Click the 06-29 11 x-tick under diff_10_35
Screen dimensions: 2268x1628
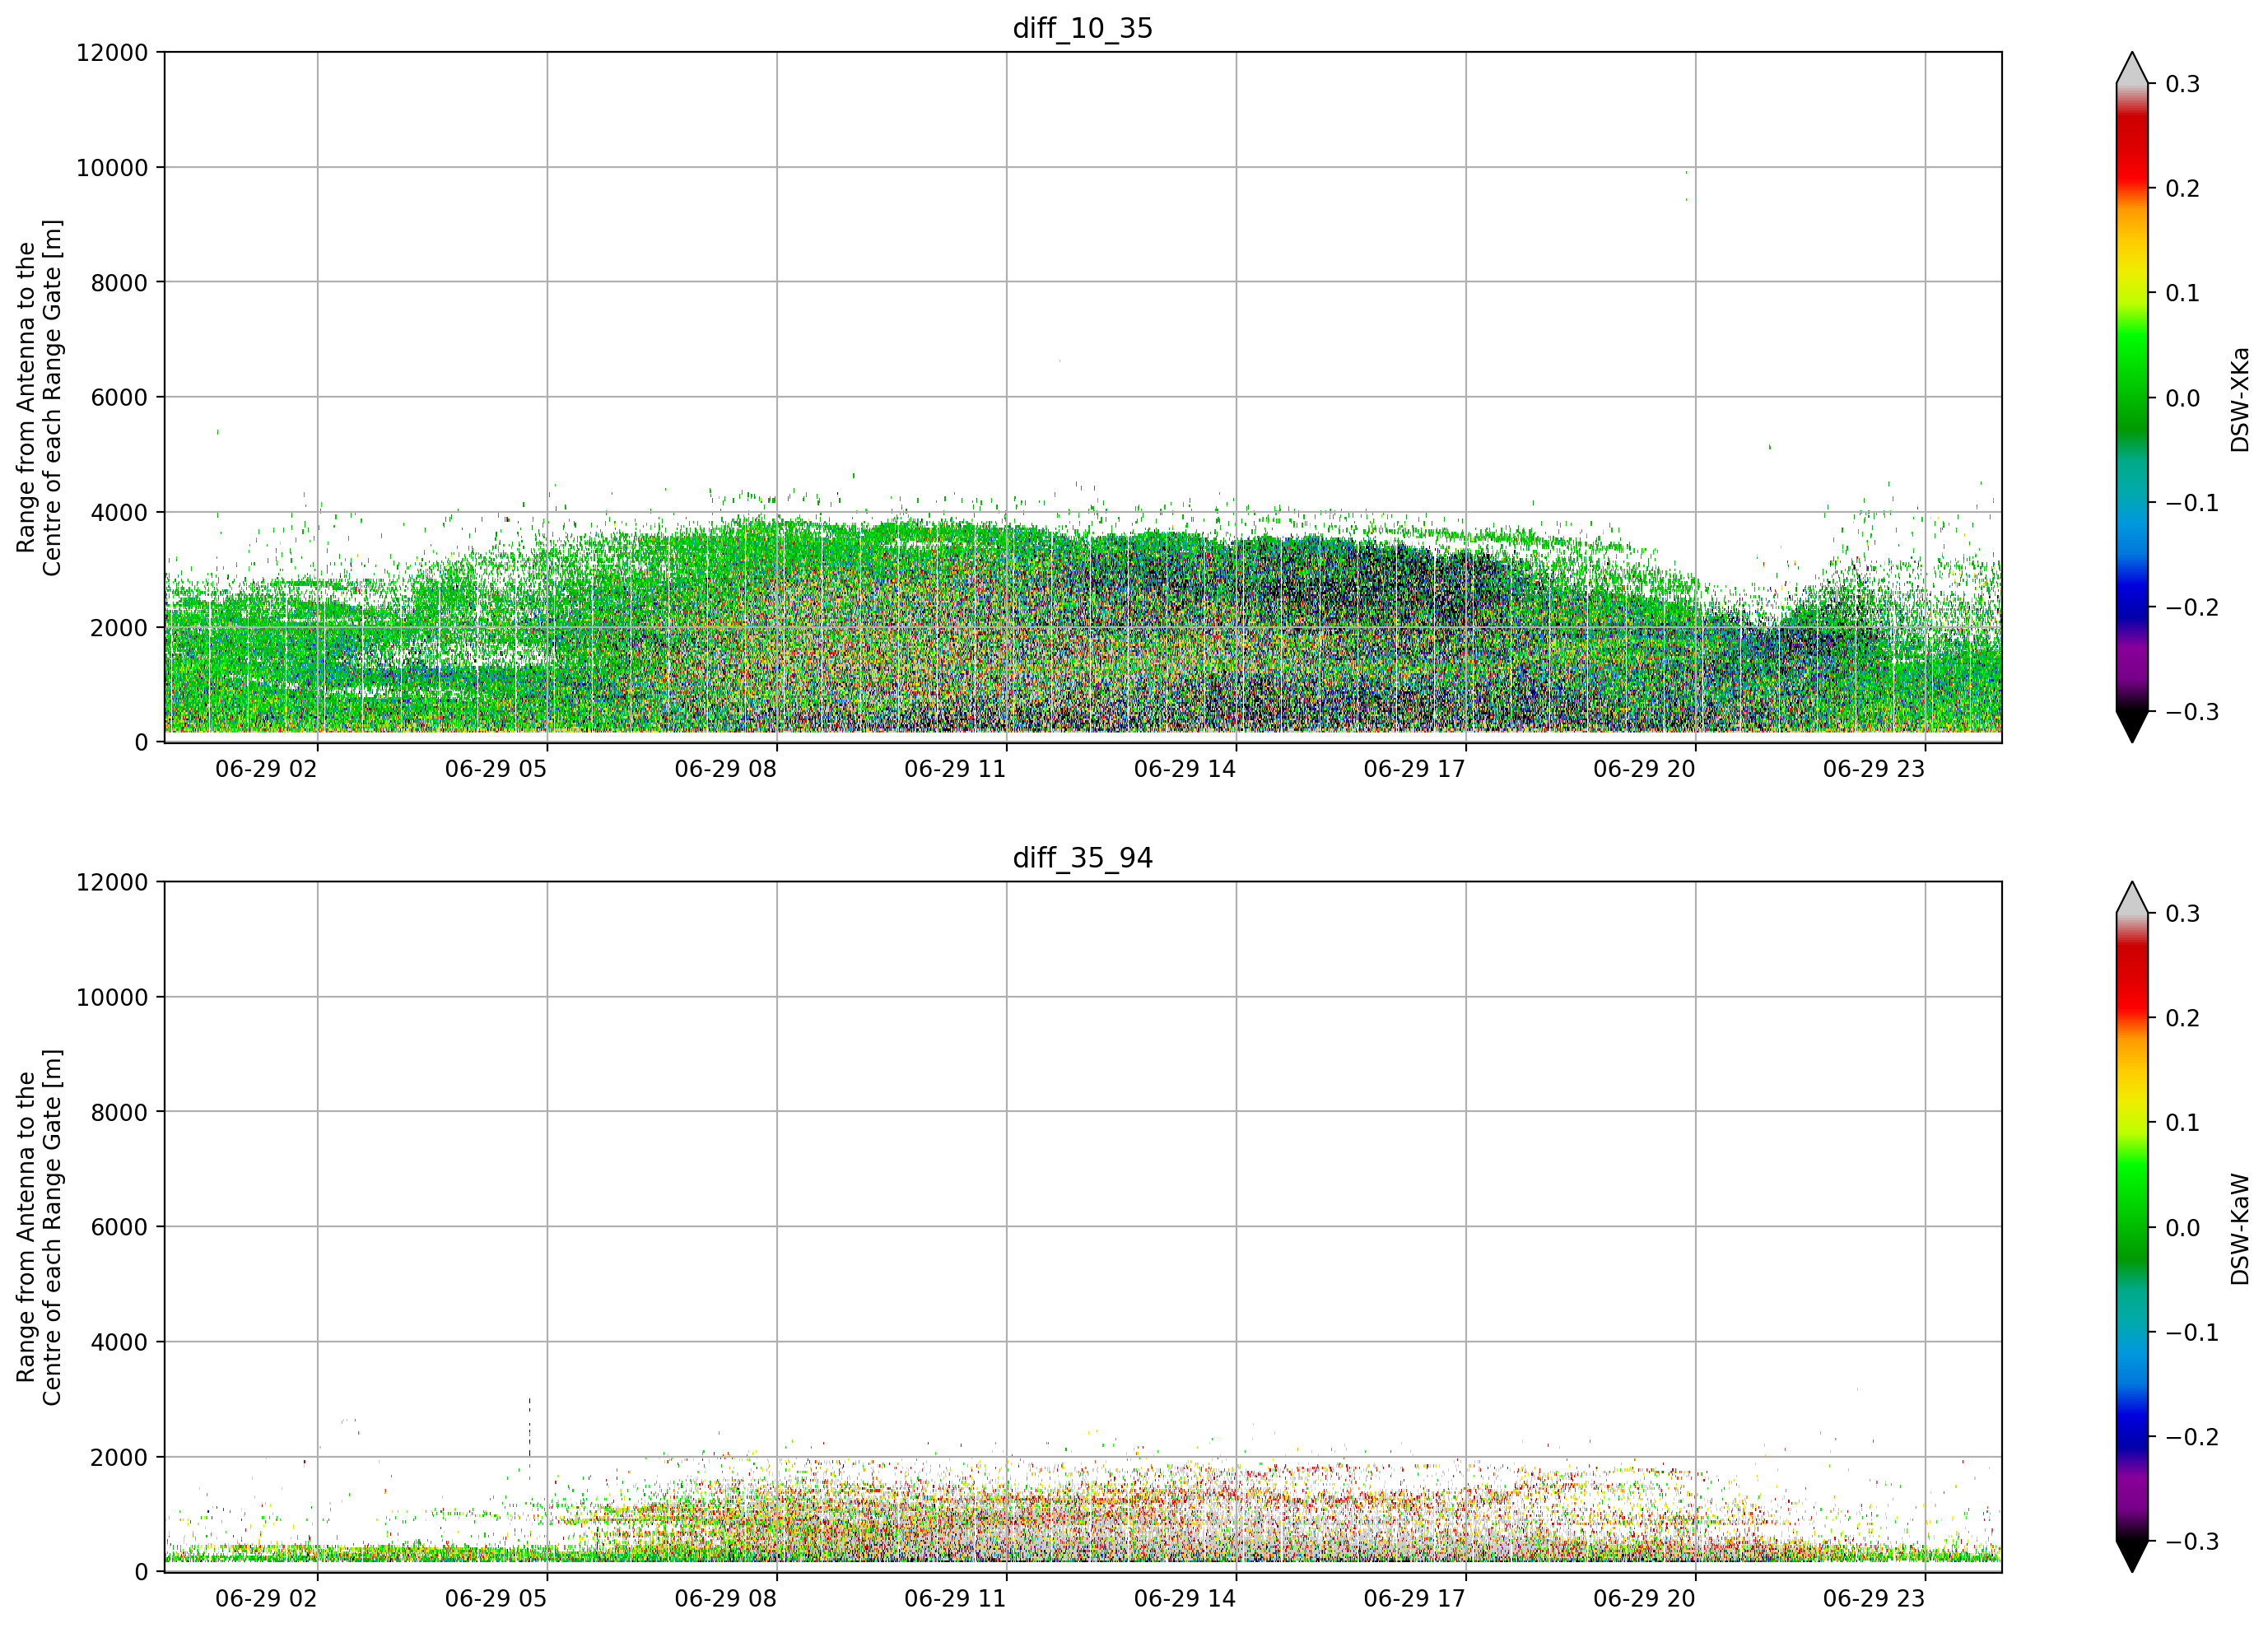955,769
